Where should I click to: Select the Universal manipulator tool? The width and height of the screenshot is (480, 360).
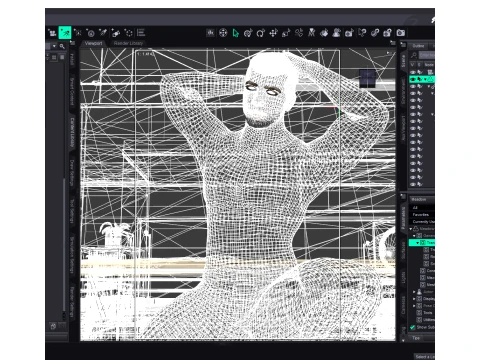coord(248,33)
